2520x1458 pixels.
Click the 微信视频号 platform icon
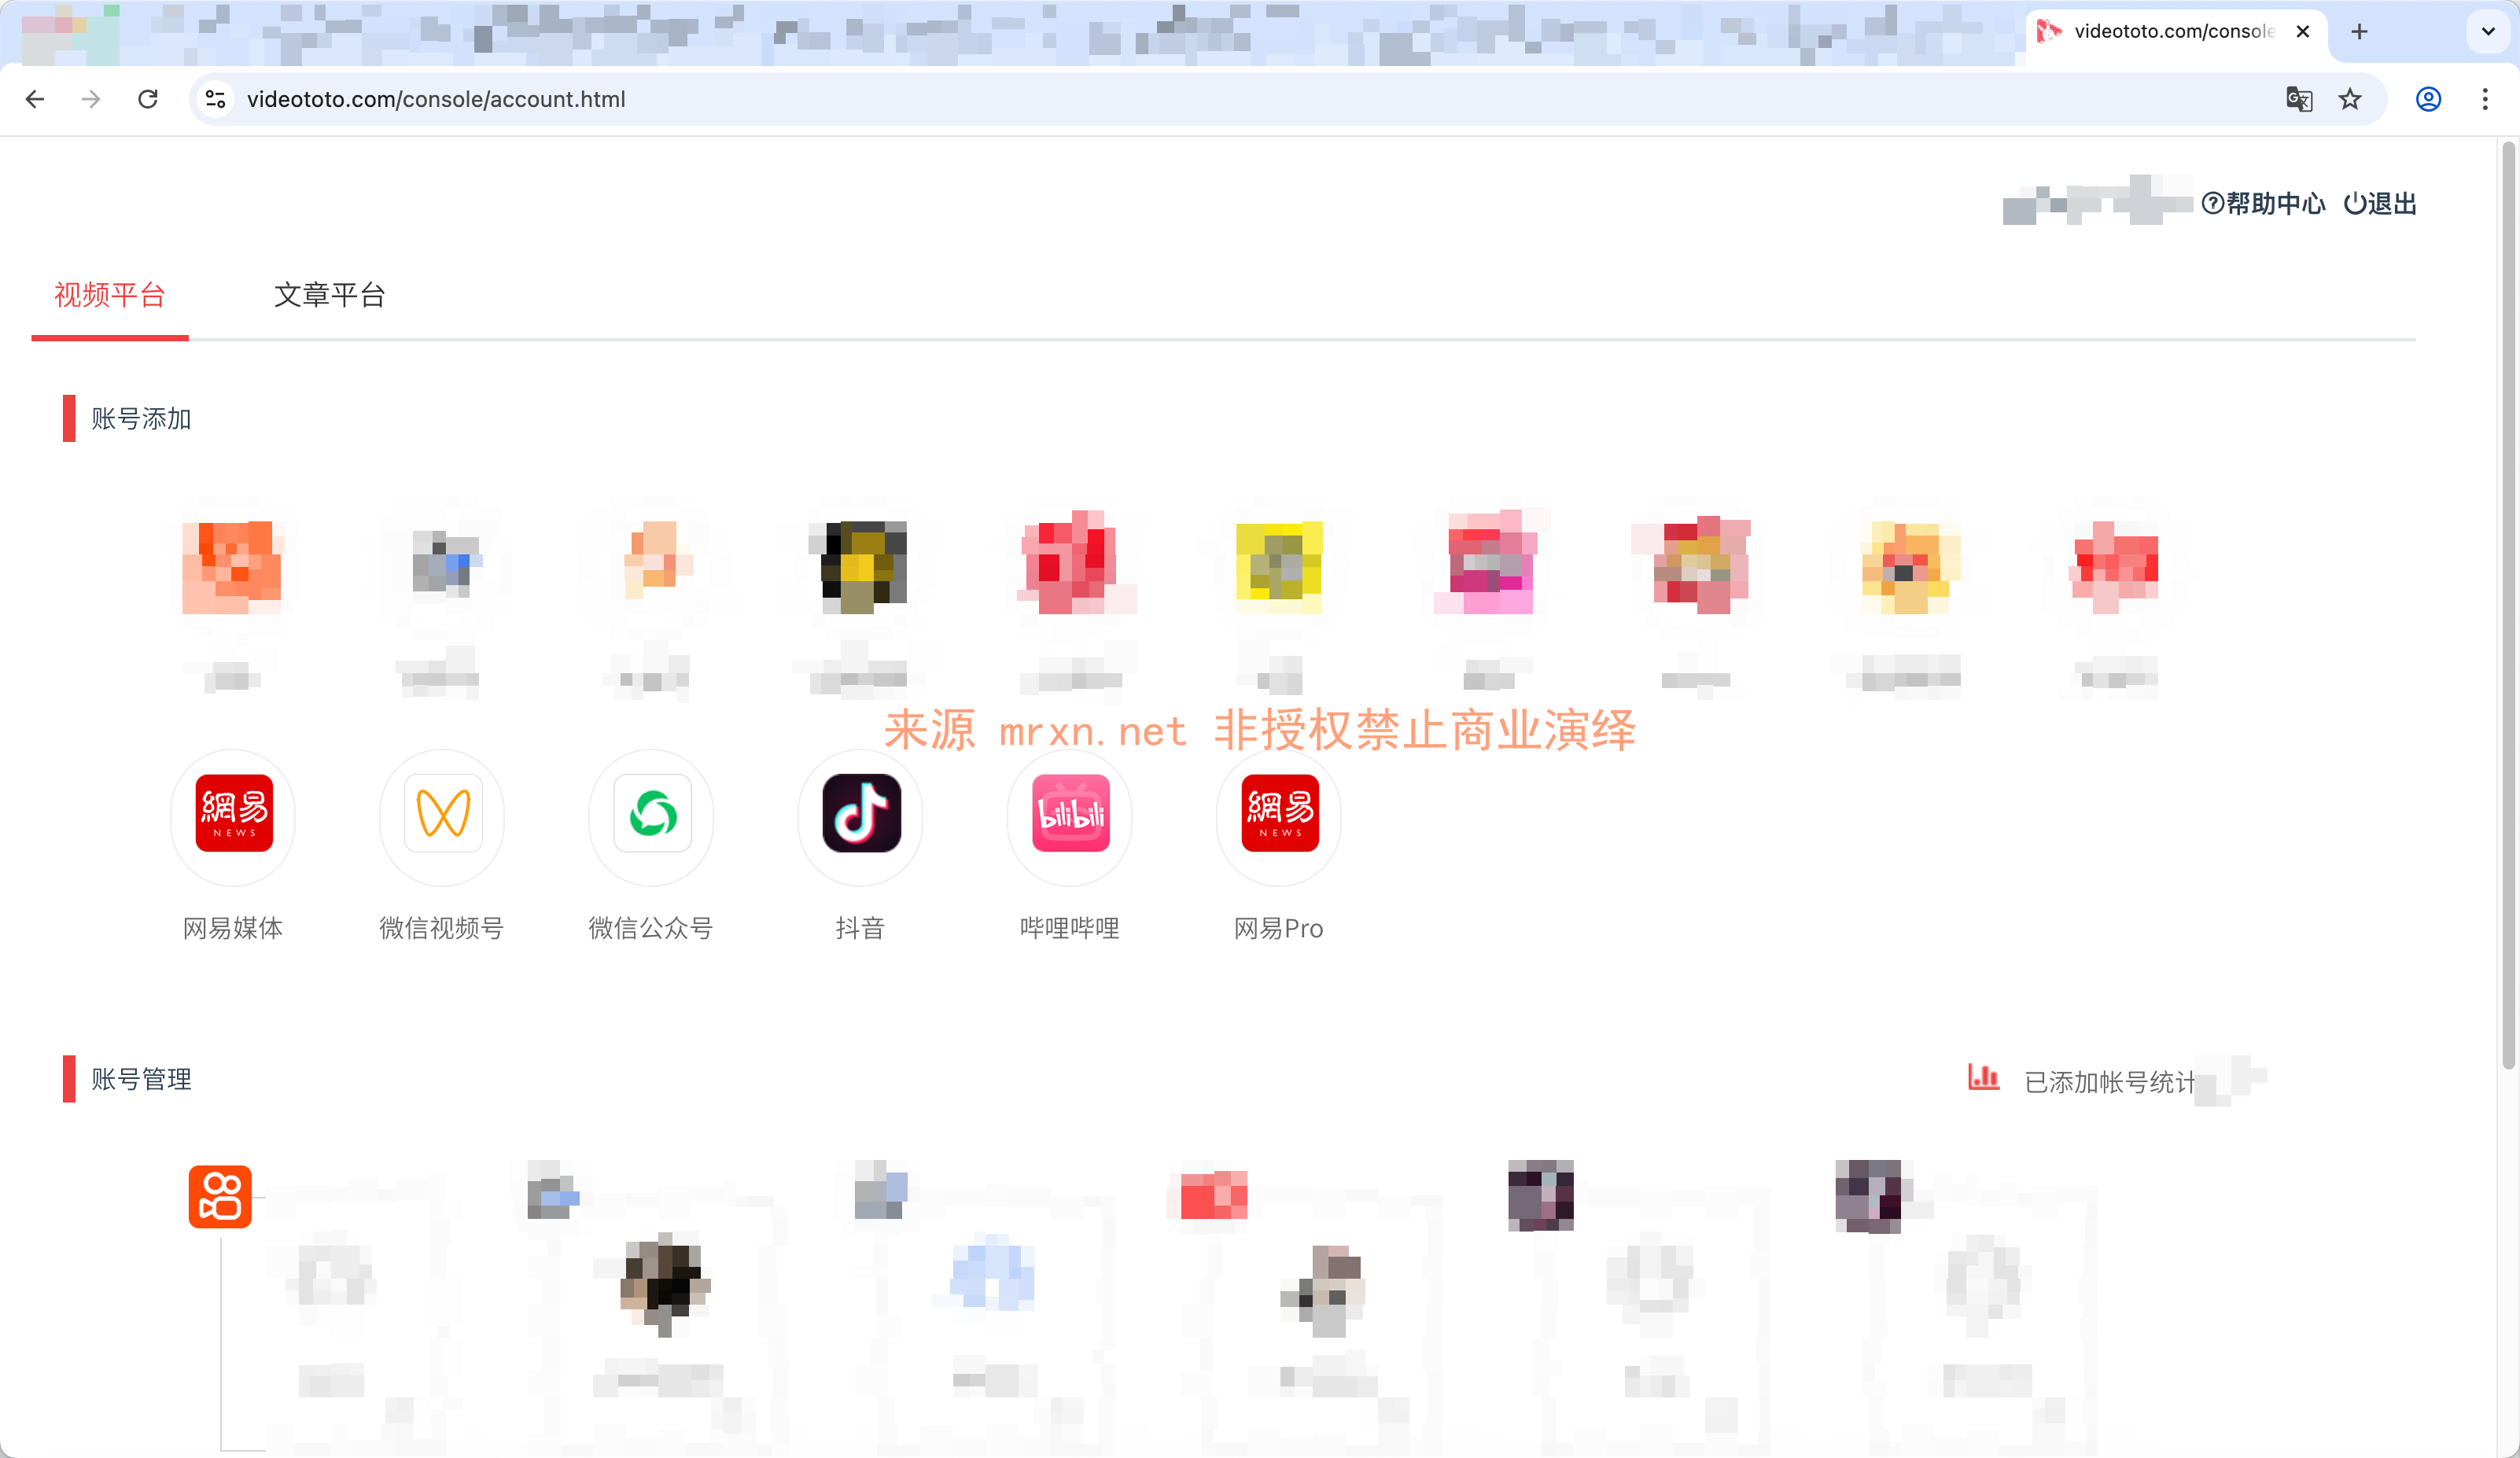[x=443, y=813]
